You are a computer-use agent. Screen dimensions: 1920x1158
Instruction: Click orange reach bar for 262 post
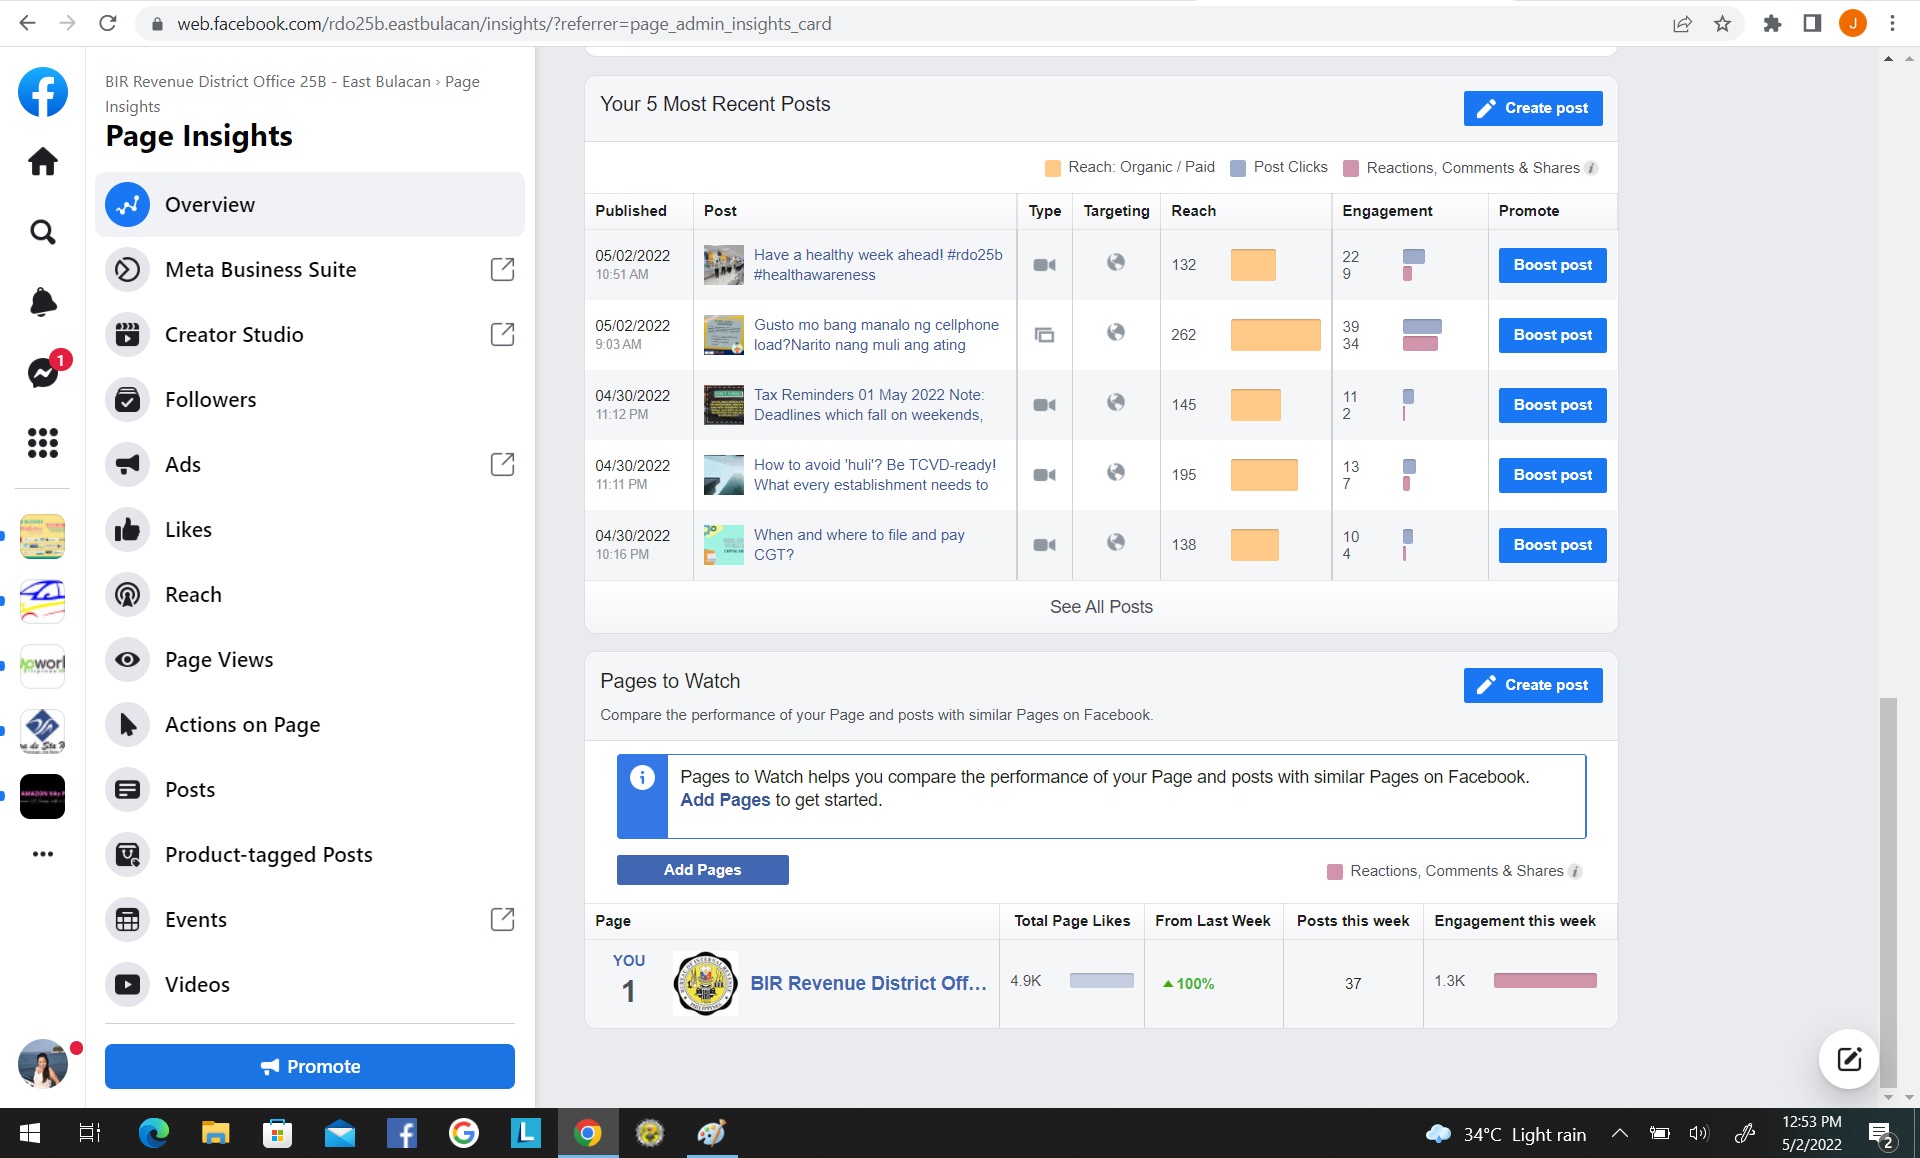1275,335
